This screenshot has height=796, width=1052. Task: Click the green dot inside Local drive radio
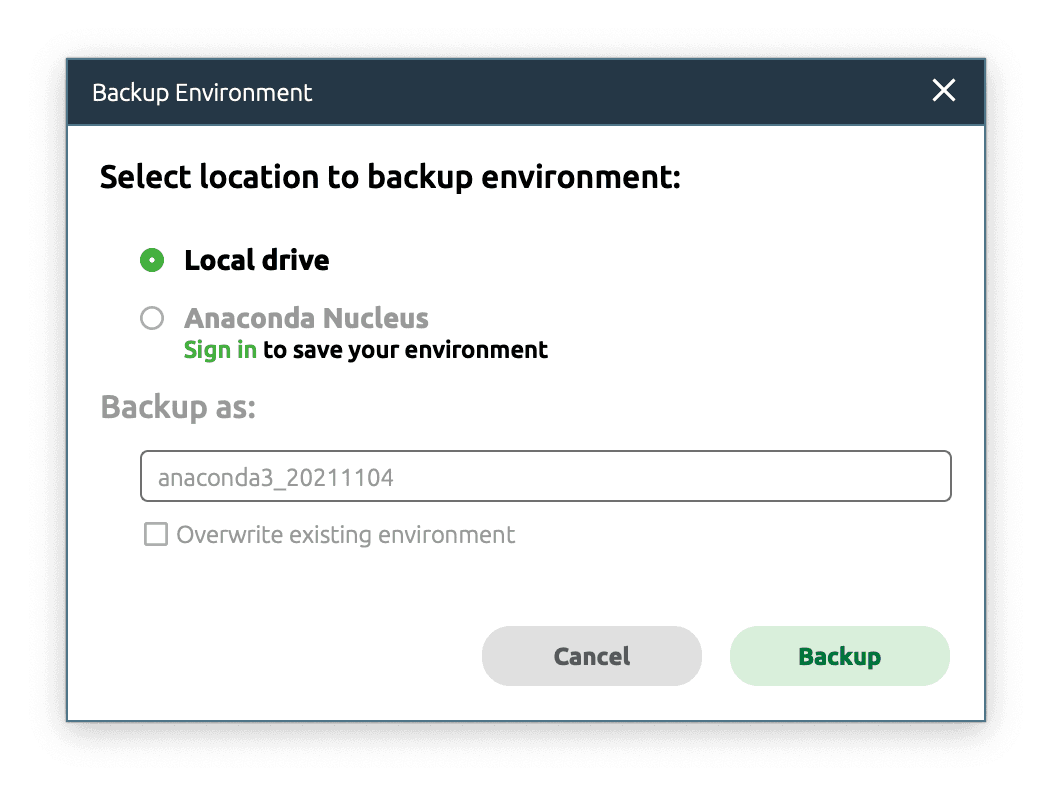click(152, 260)
